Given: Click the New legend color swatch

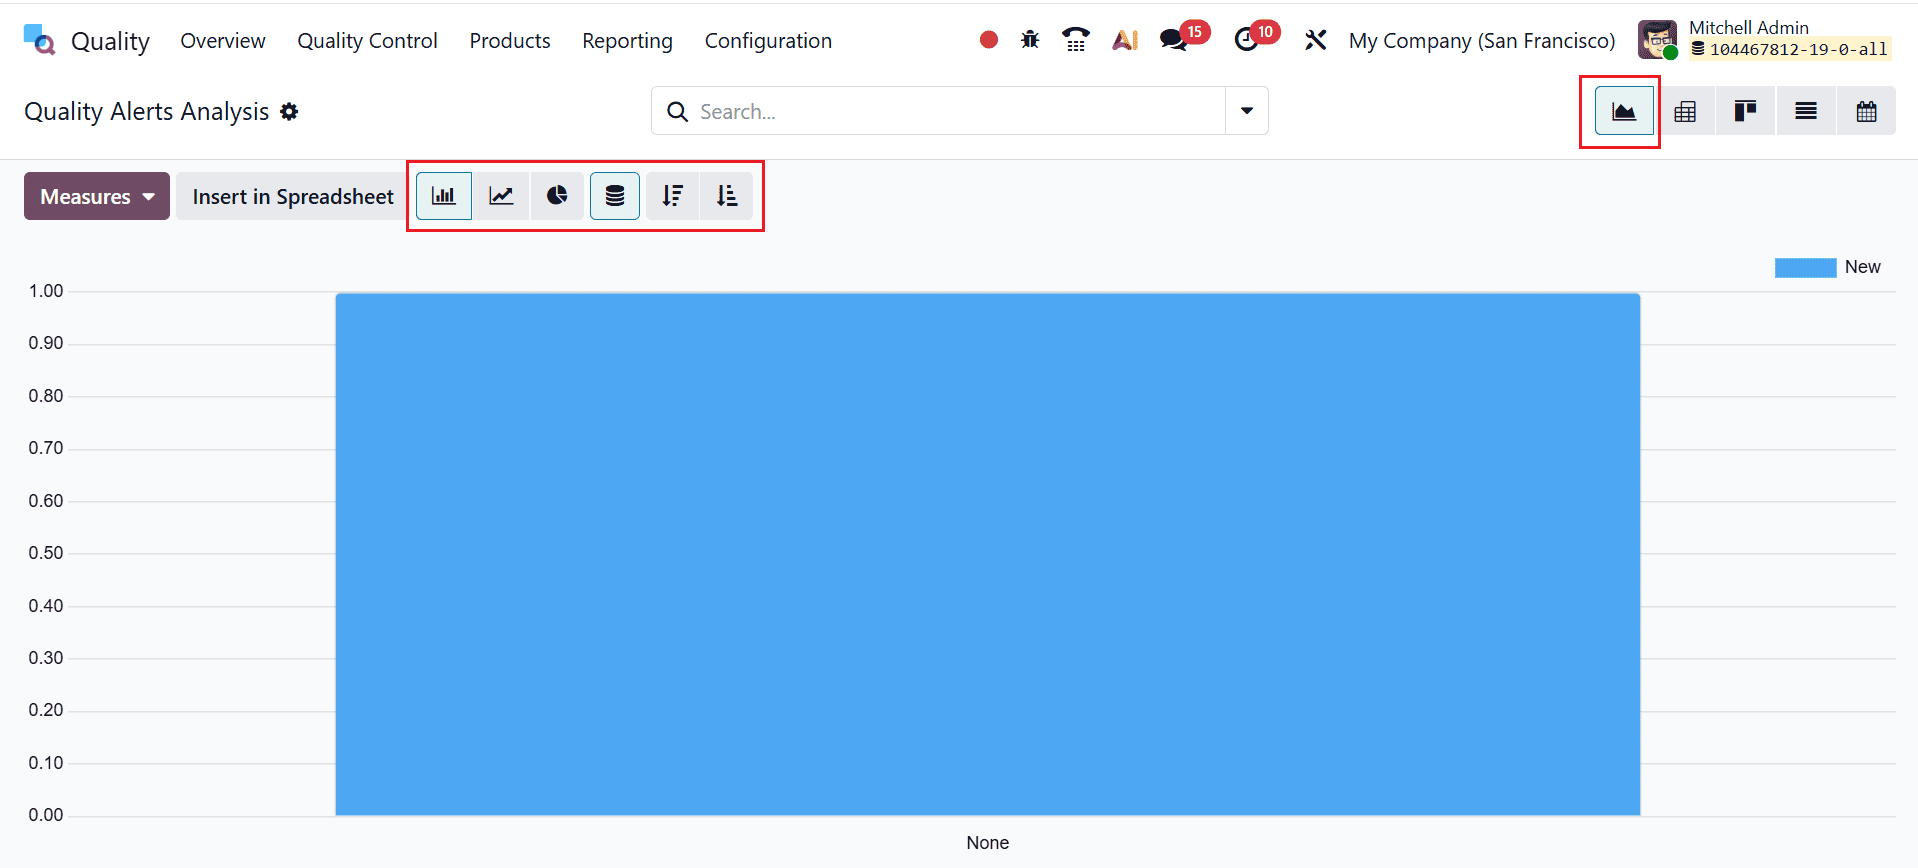Looking at the screenshot, I should [1805, 267].
